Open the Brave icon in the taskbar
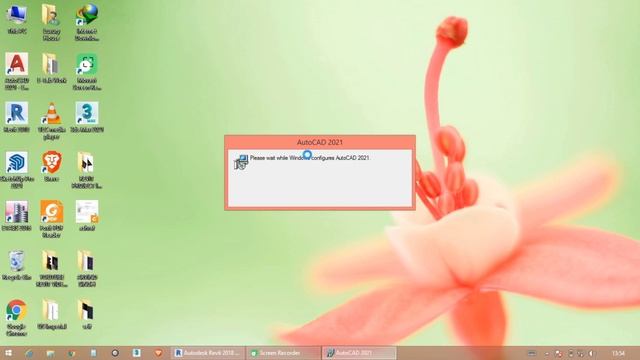 pyautogui.click(x=158, y=353)
